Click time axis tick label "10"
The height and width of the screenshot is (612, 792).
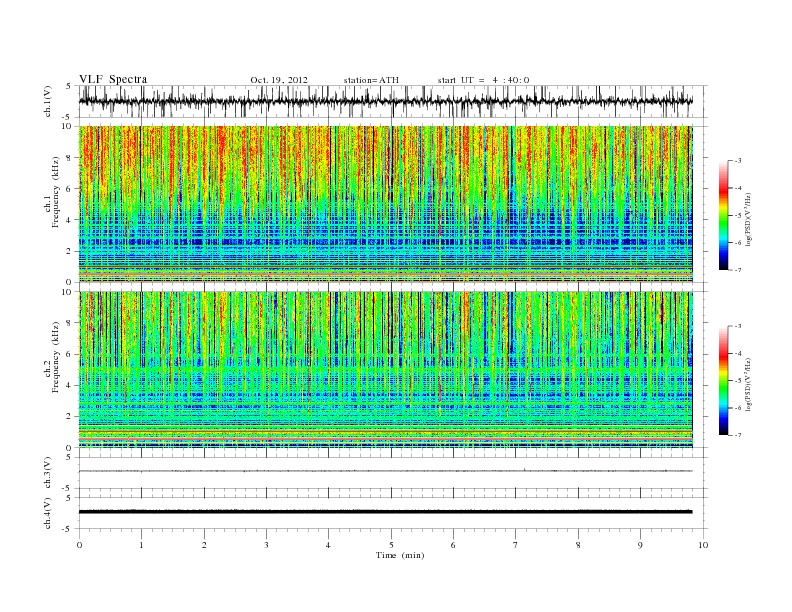point(703,545)
